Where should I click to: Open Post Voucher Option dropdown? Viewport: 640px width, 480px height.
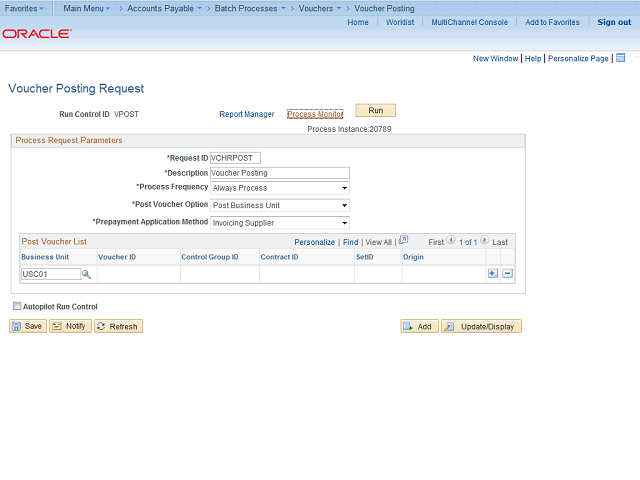click(280, 205)
